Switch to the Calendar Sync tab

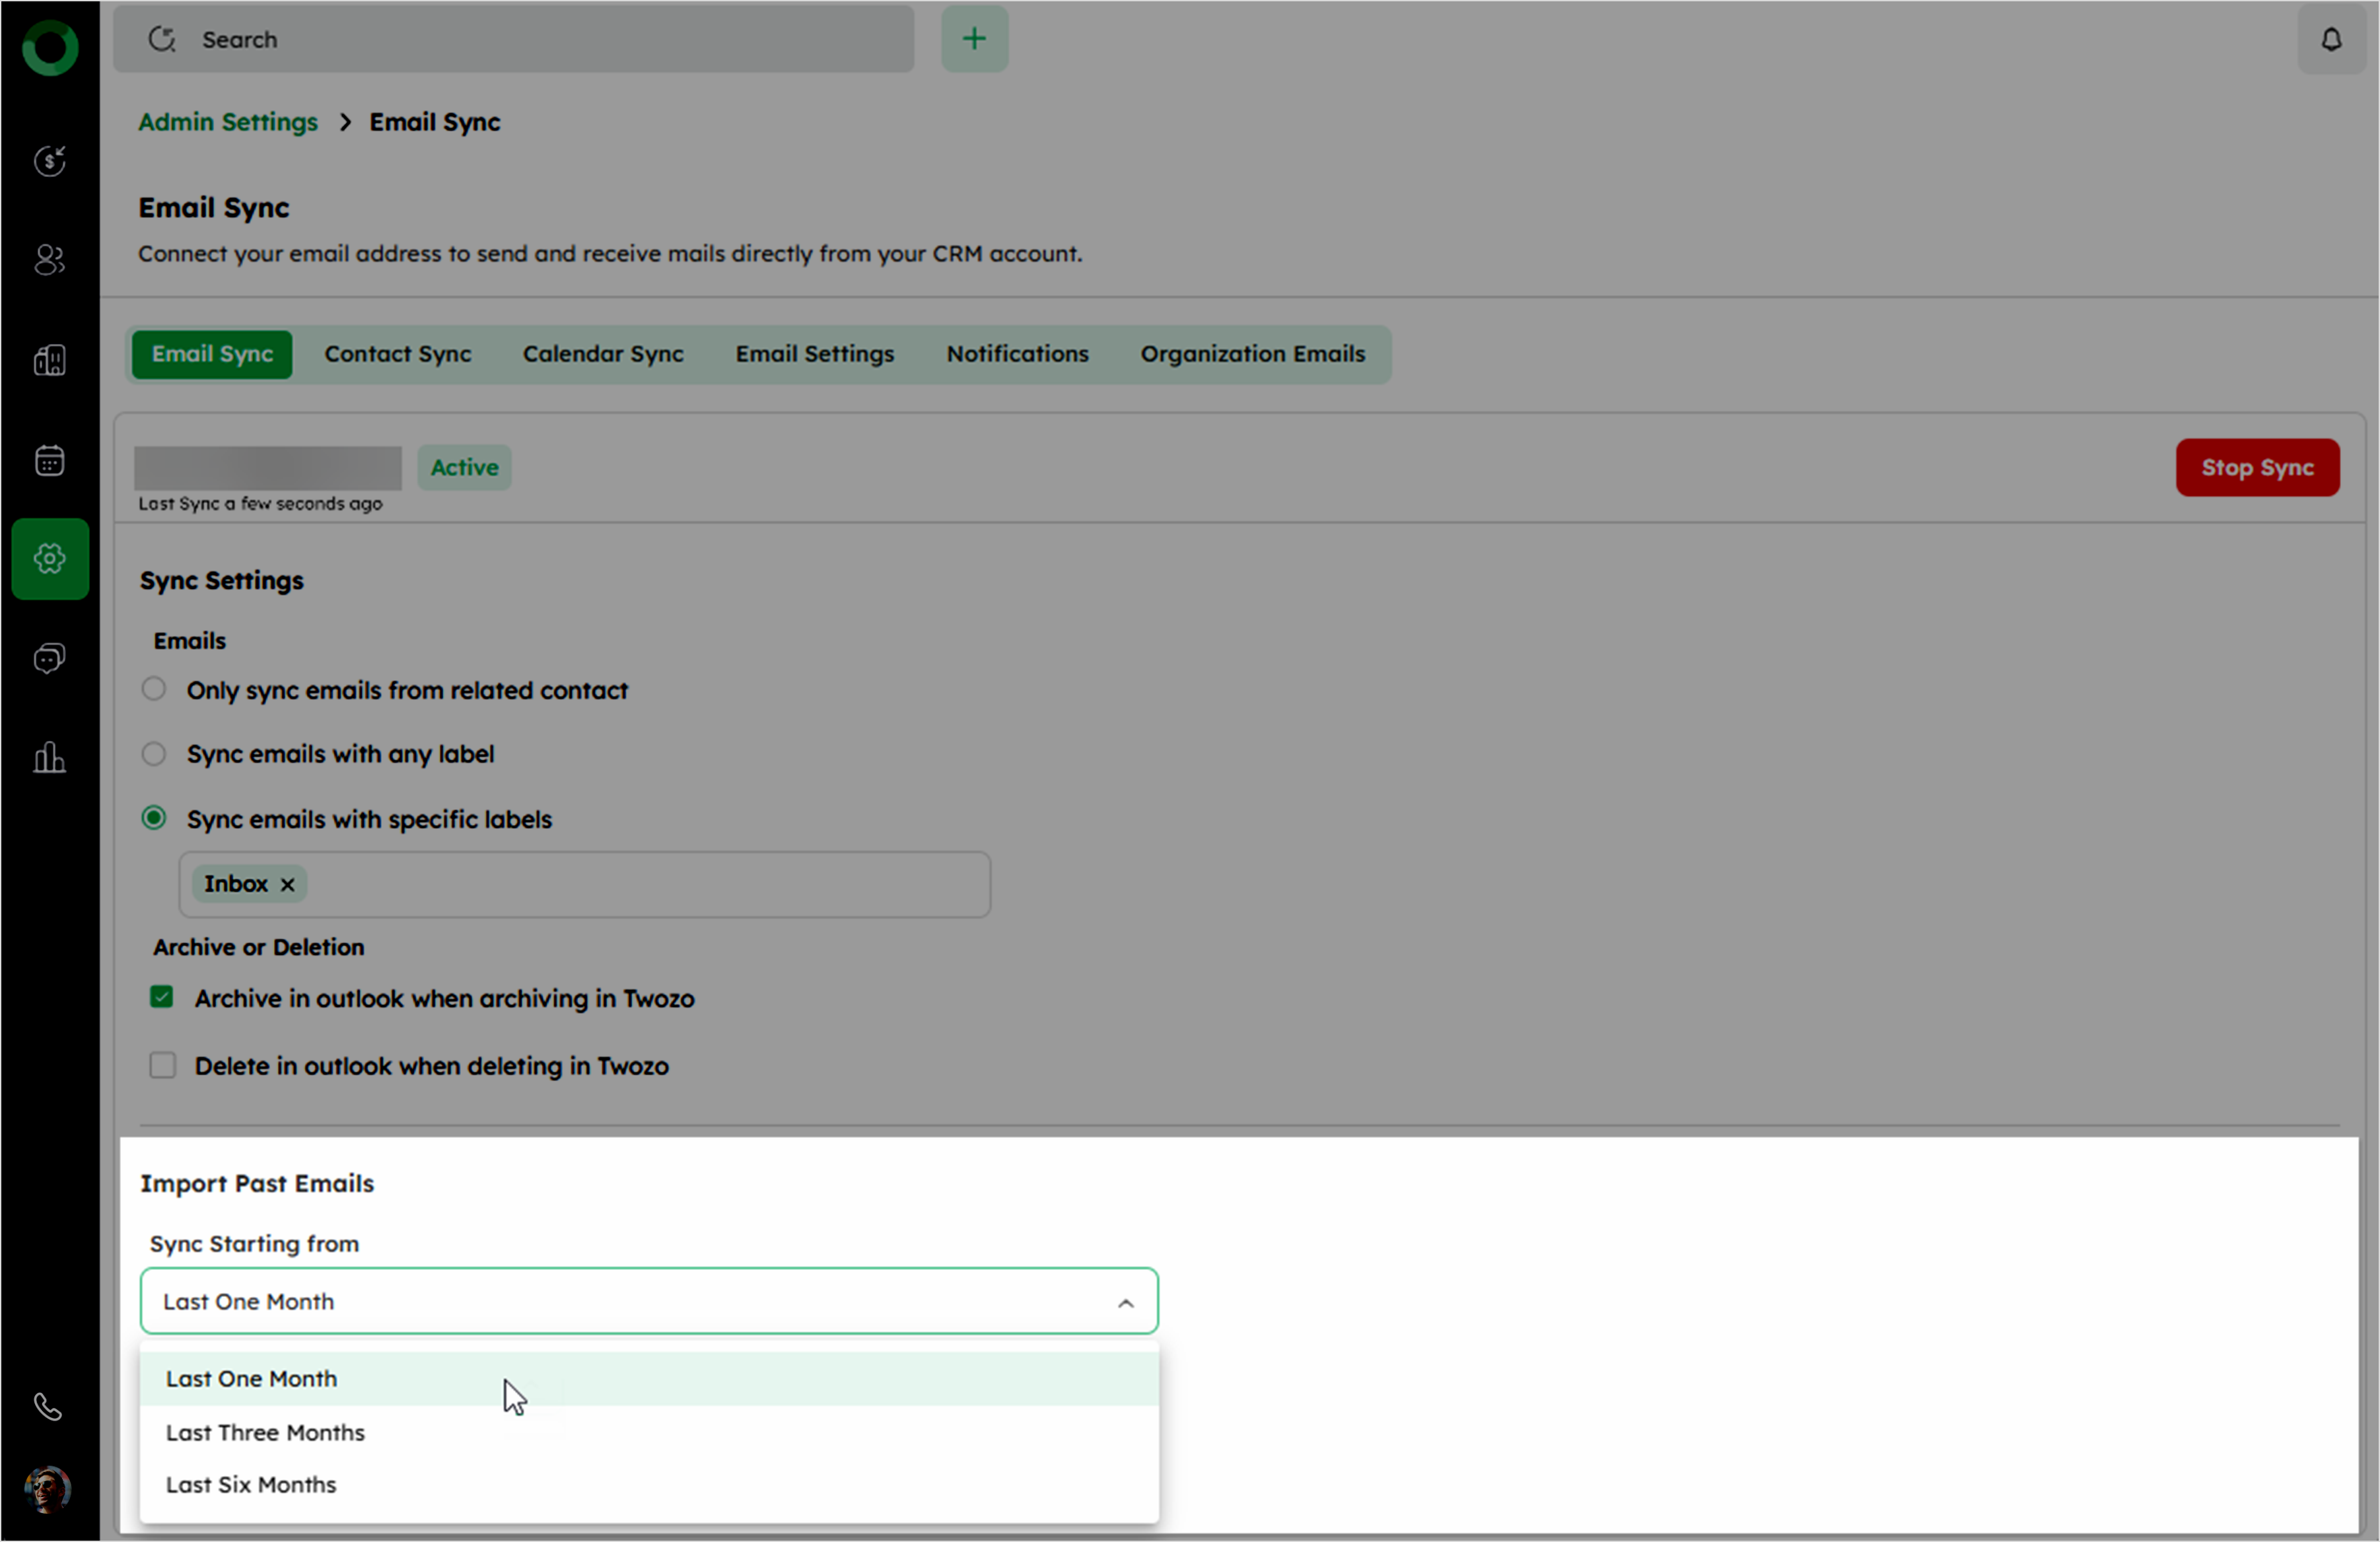[x=602, y=354]
